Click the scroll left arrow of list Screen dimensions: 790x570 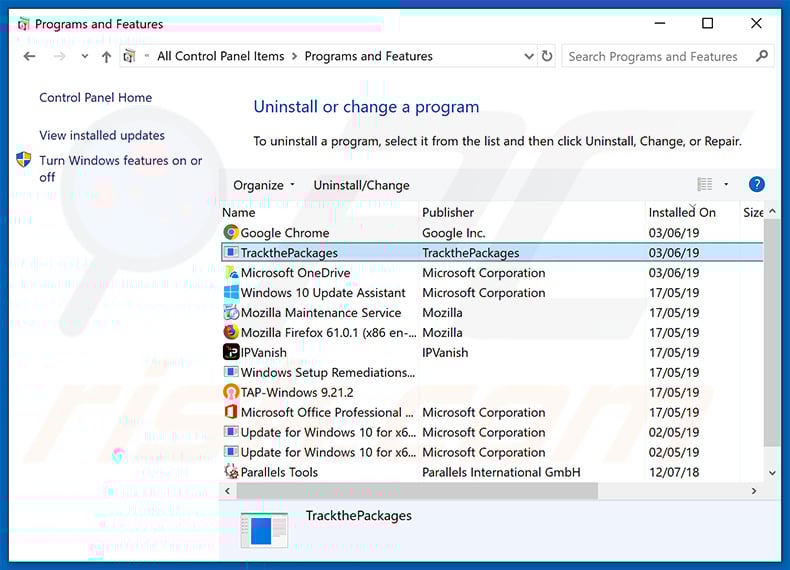(228, 491)
